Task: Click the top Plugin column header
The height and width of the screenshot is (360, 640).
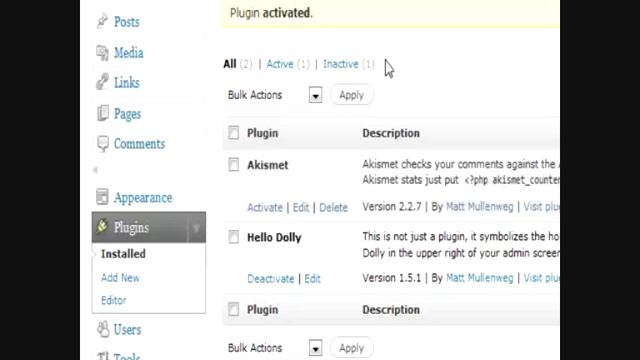Action: pos(262,133)
